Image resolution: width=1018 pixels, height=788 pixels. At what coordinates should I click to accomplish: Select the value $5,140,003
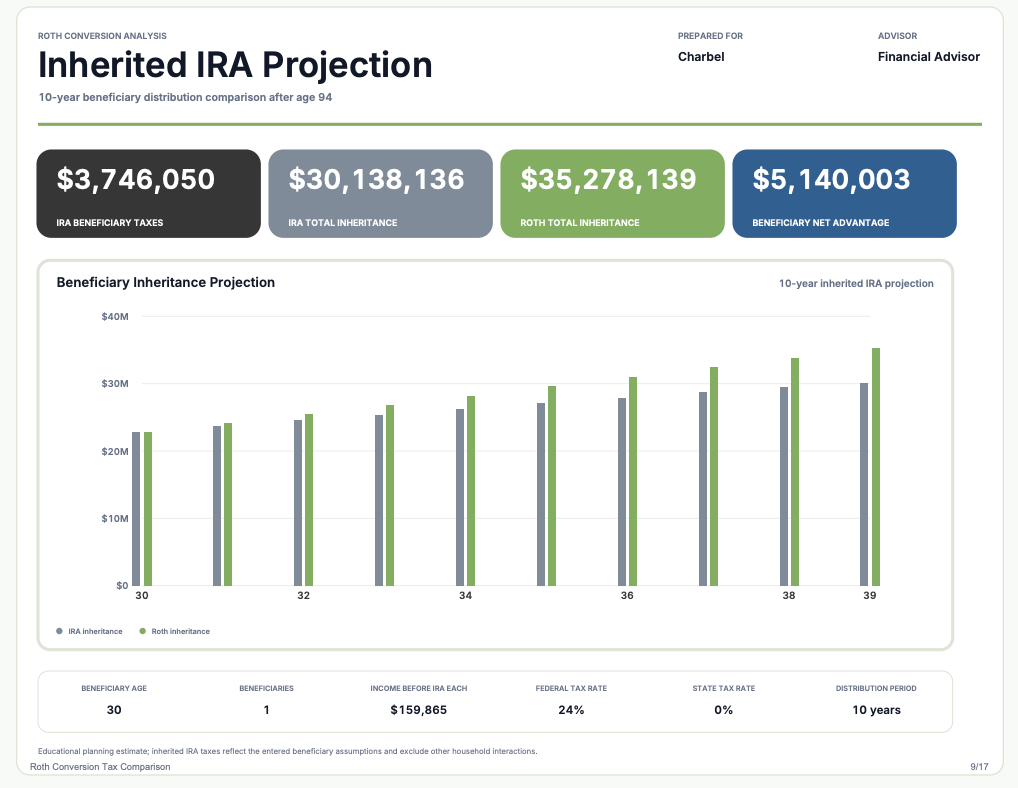click(831, 179)
